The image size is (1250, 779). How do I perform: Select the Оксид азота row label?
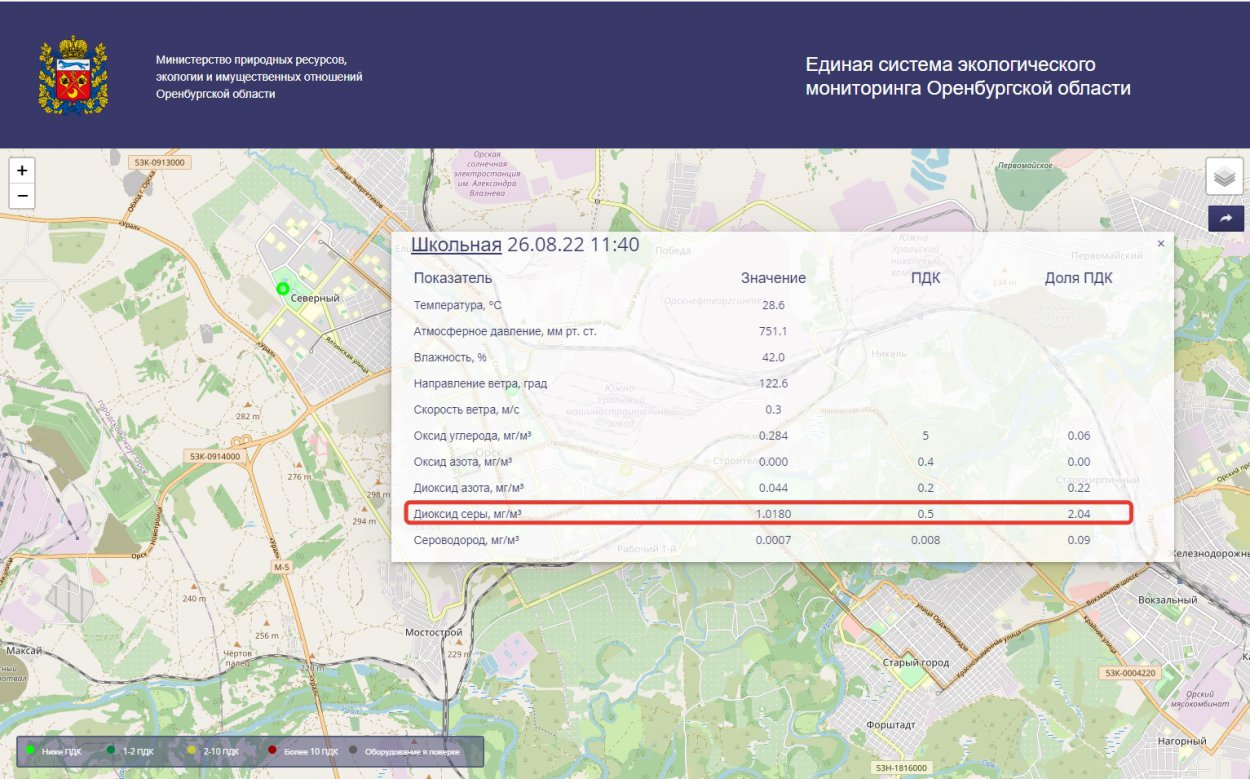coord(463,462)
